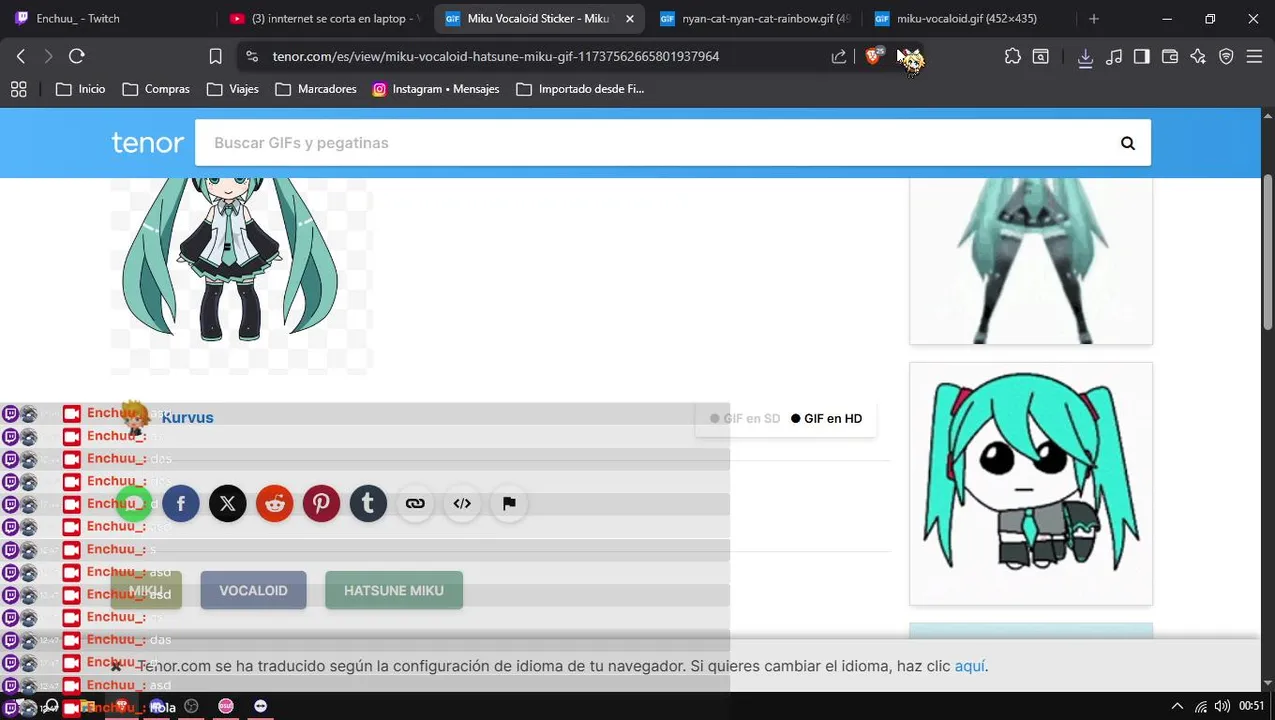Switch to nyan-cat-rainbow.gif tab
This screenshot has width=1275, height=720.
754,19
